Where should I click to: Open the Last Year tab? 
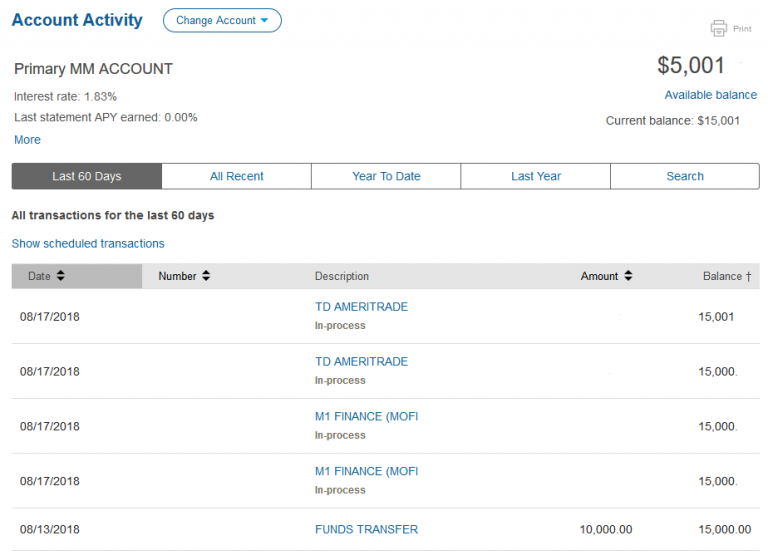tap(536, 176)
